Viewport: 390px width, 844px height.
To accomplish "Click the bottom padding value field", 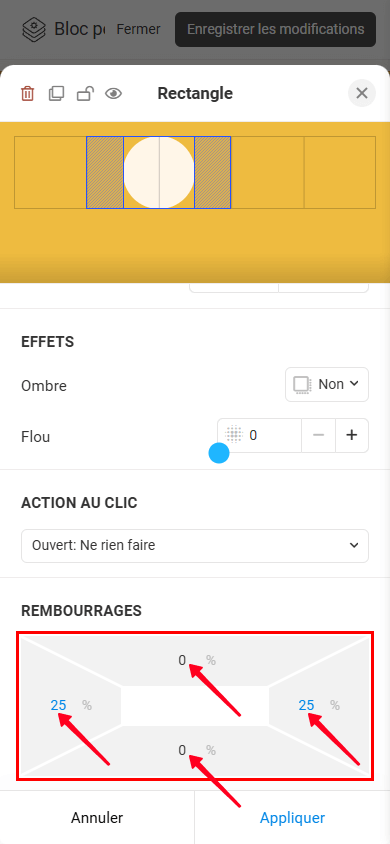I will click(x=183, y=750).
